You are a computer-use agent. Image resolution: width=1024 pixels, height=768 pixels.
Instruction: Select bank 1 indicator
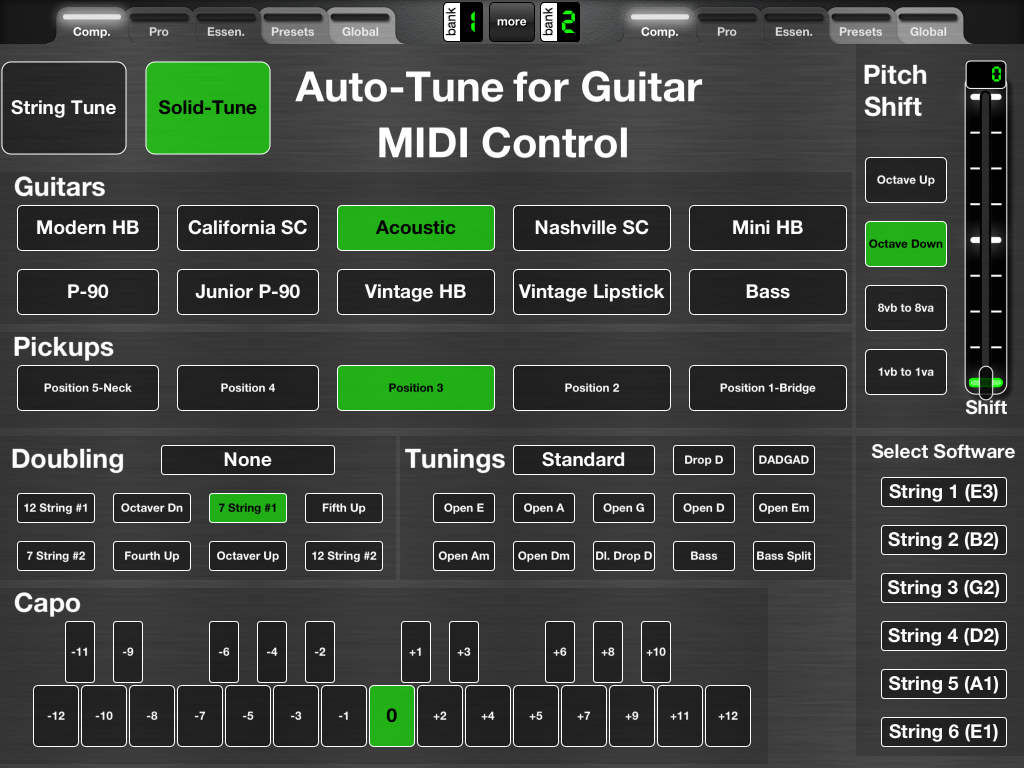click(x=463, y=22)
